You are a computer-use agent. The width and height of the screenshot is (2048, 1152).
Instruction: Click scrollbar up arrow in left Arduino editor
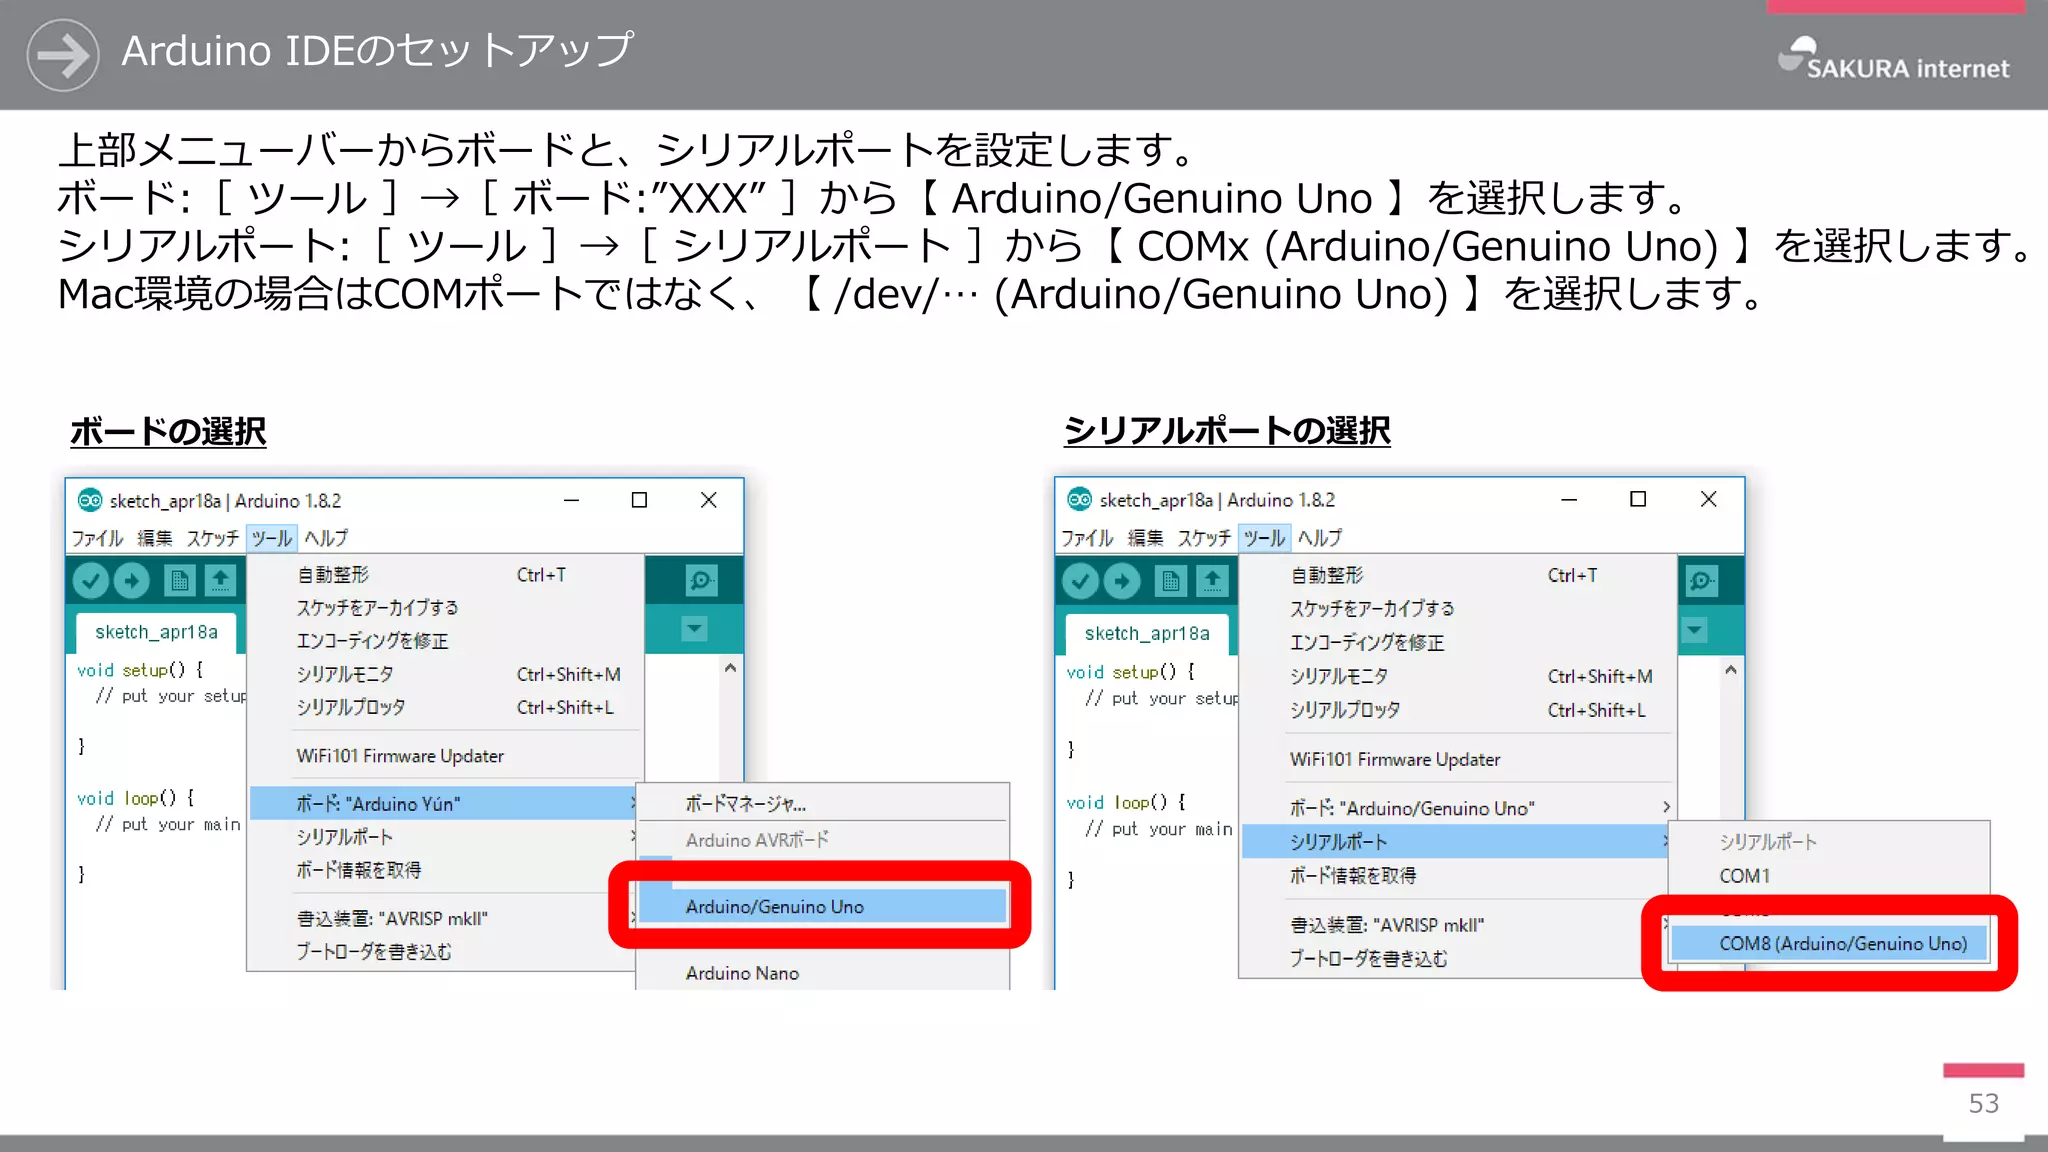coord(731,668)
